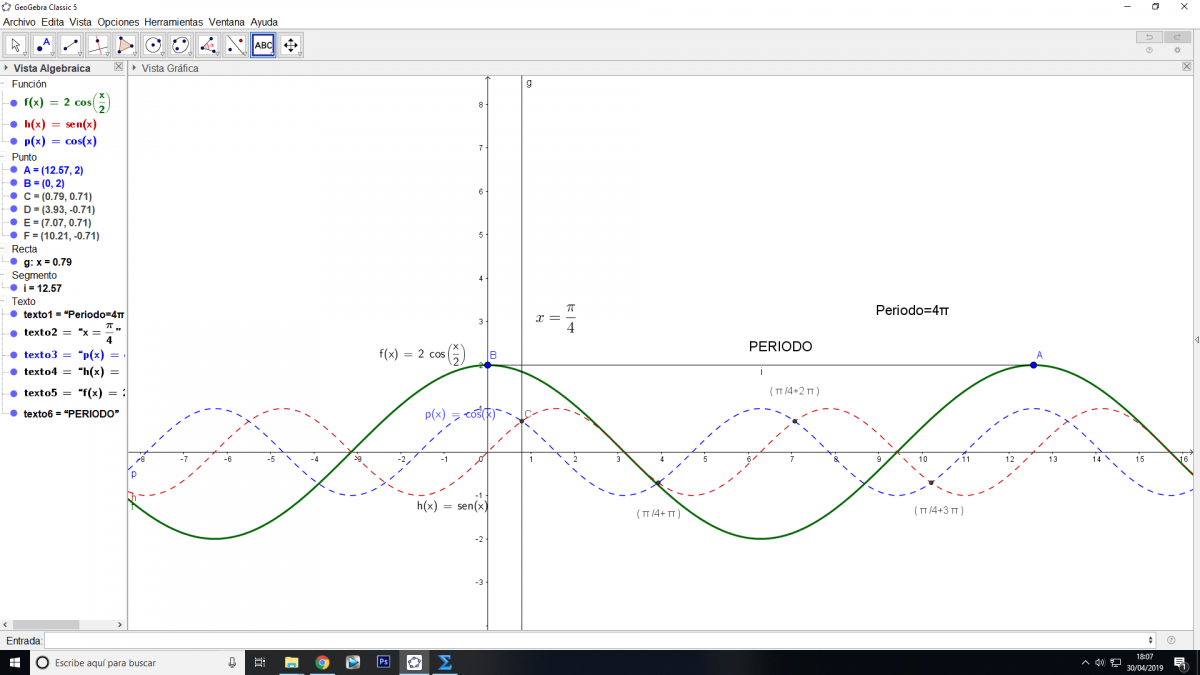The height and width of the screenshot is (675, 1200).
Task: Choose the Ellipse conic tool
Action: tap(180, 45)
